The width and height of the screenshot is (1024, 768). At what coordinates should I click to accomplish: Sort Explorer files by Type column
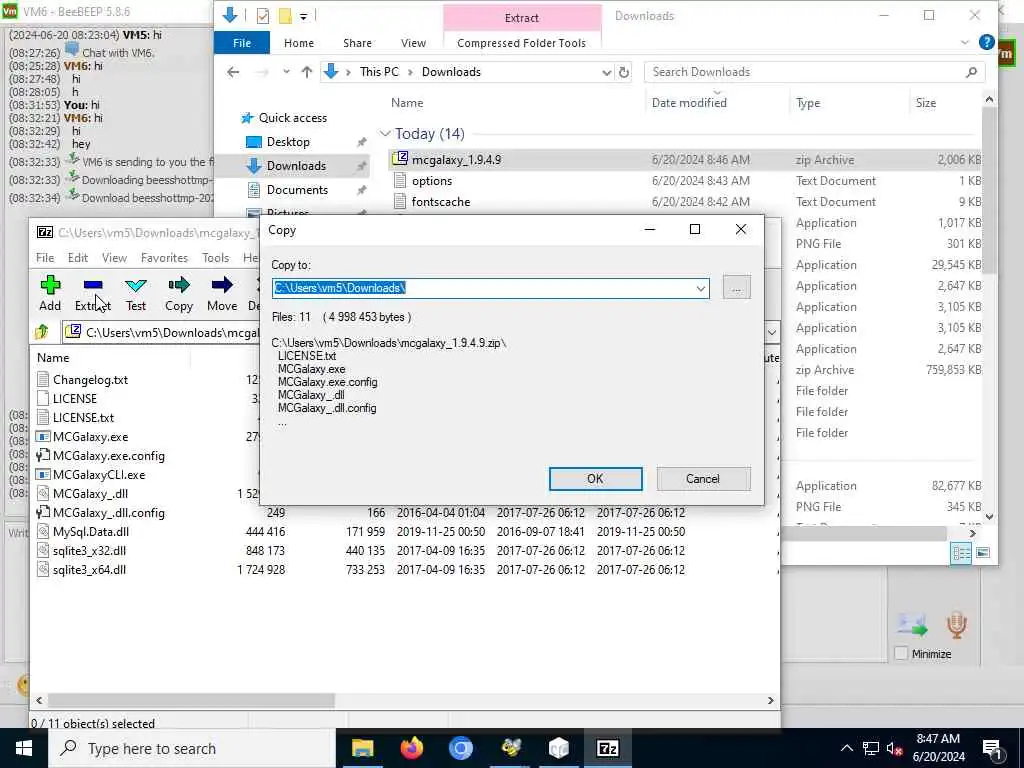click(808, 103)
